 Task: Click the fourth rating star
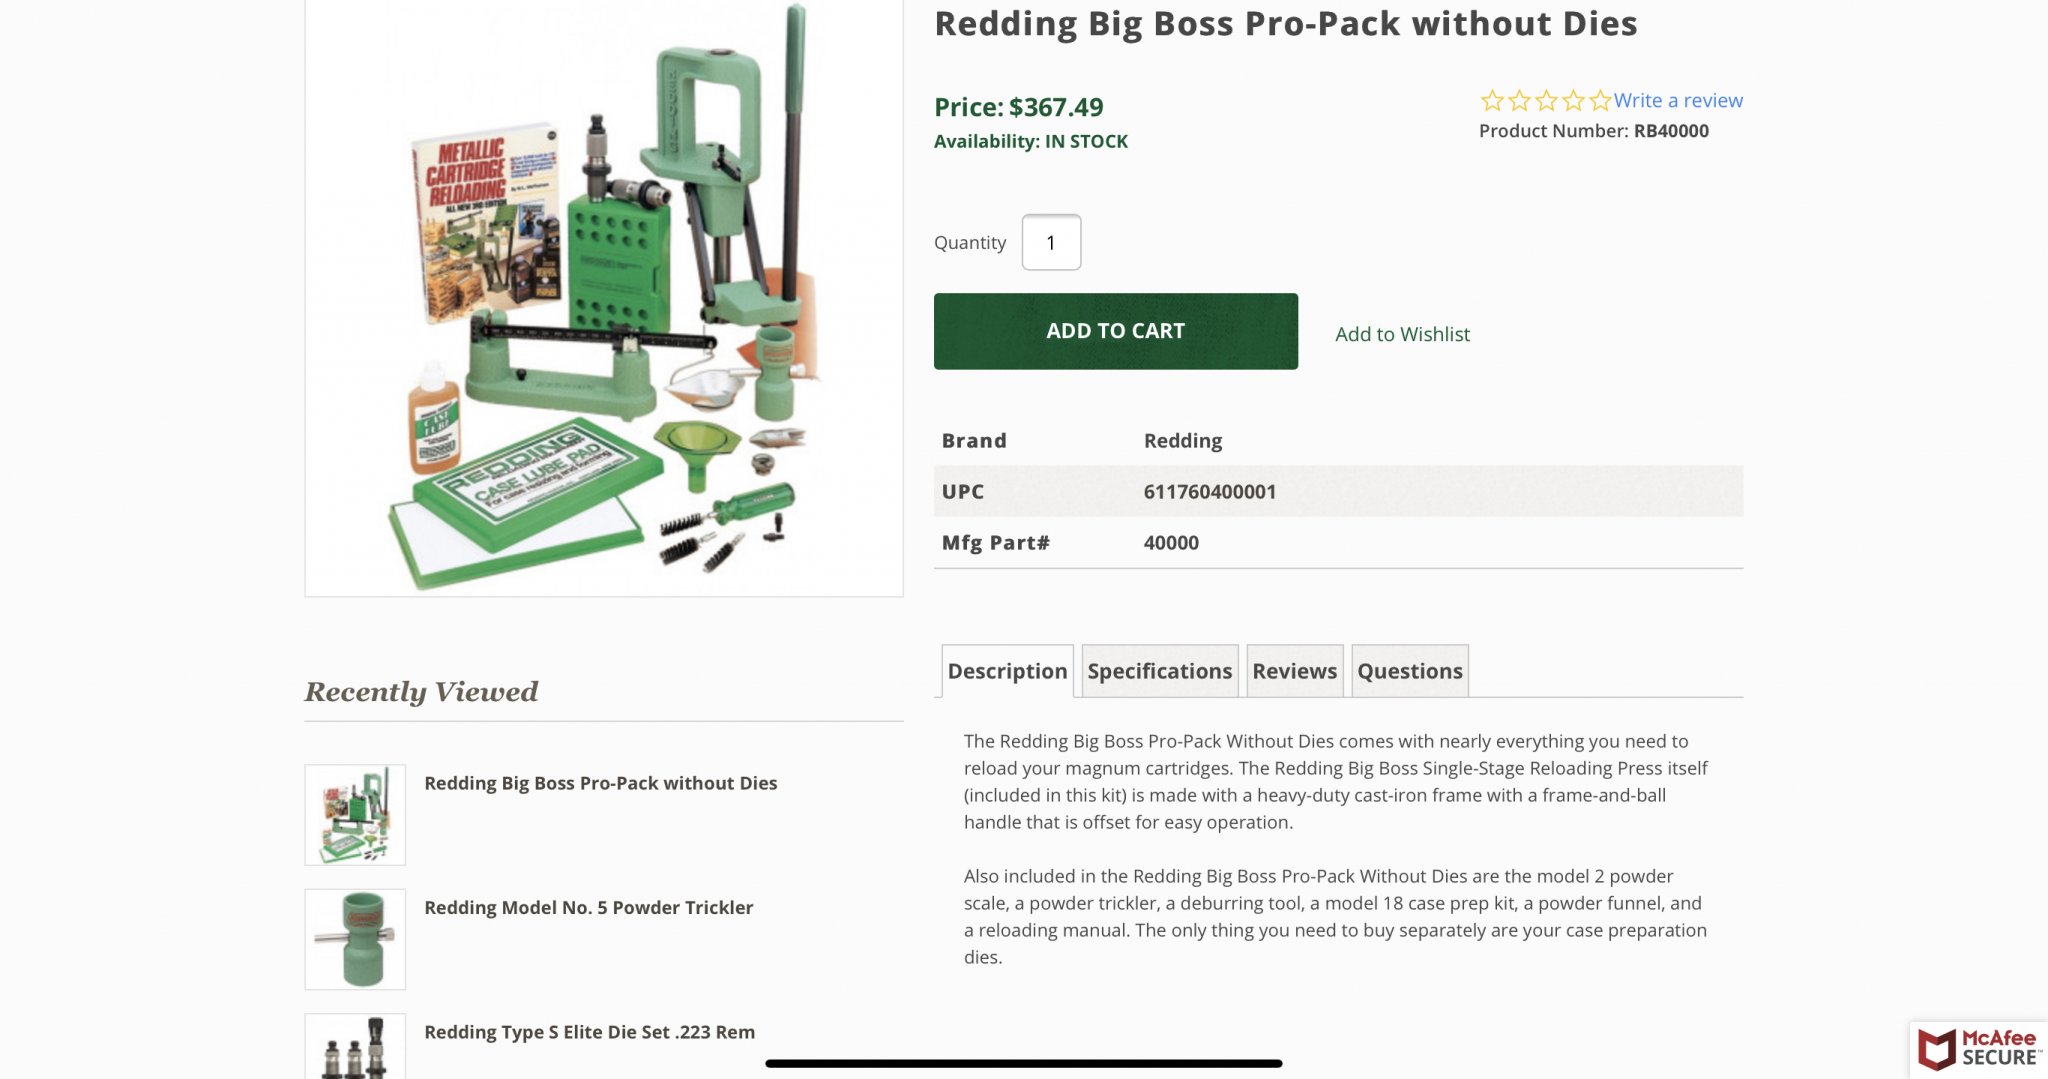pos(1573,101)
